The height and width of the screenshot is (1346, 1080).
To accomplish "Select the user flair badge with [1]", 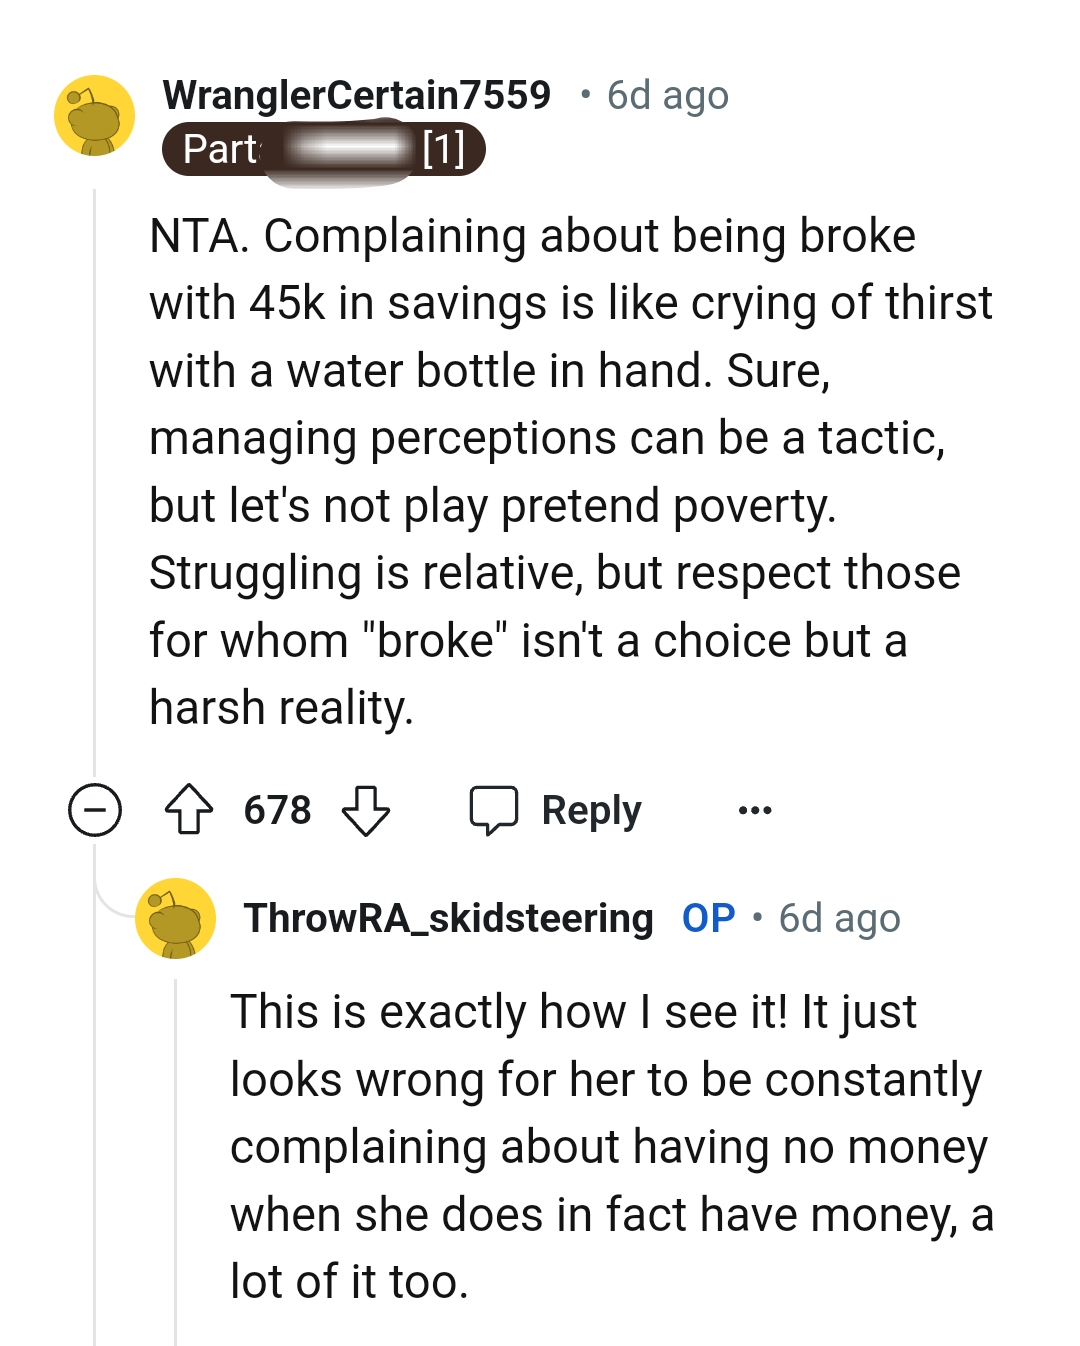I will [x=325, y=150].
